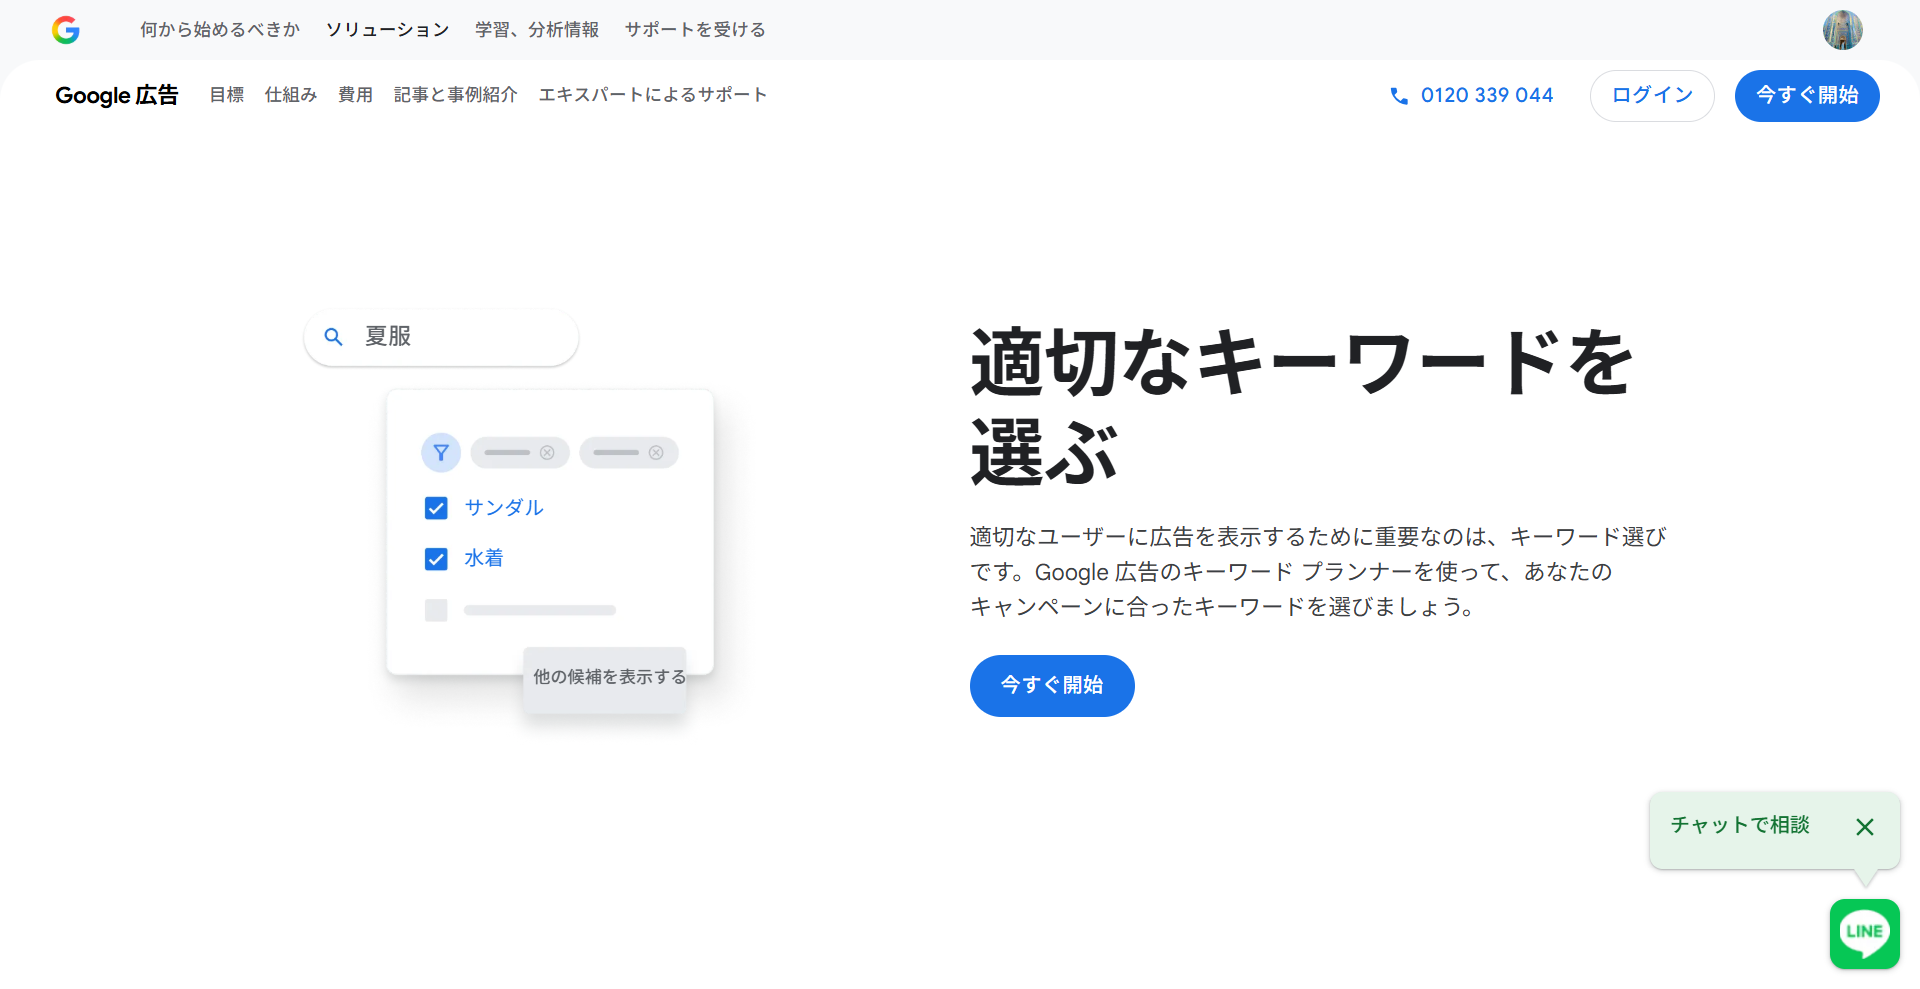This screenshot has width=1920, height=989.
Task: Click the blue filter funnel icon
Action: pos(441,453)
